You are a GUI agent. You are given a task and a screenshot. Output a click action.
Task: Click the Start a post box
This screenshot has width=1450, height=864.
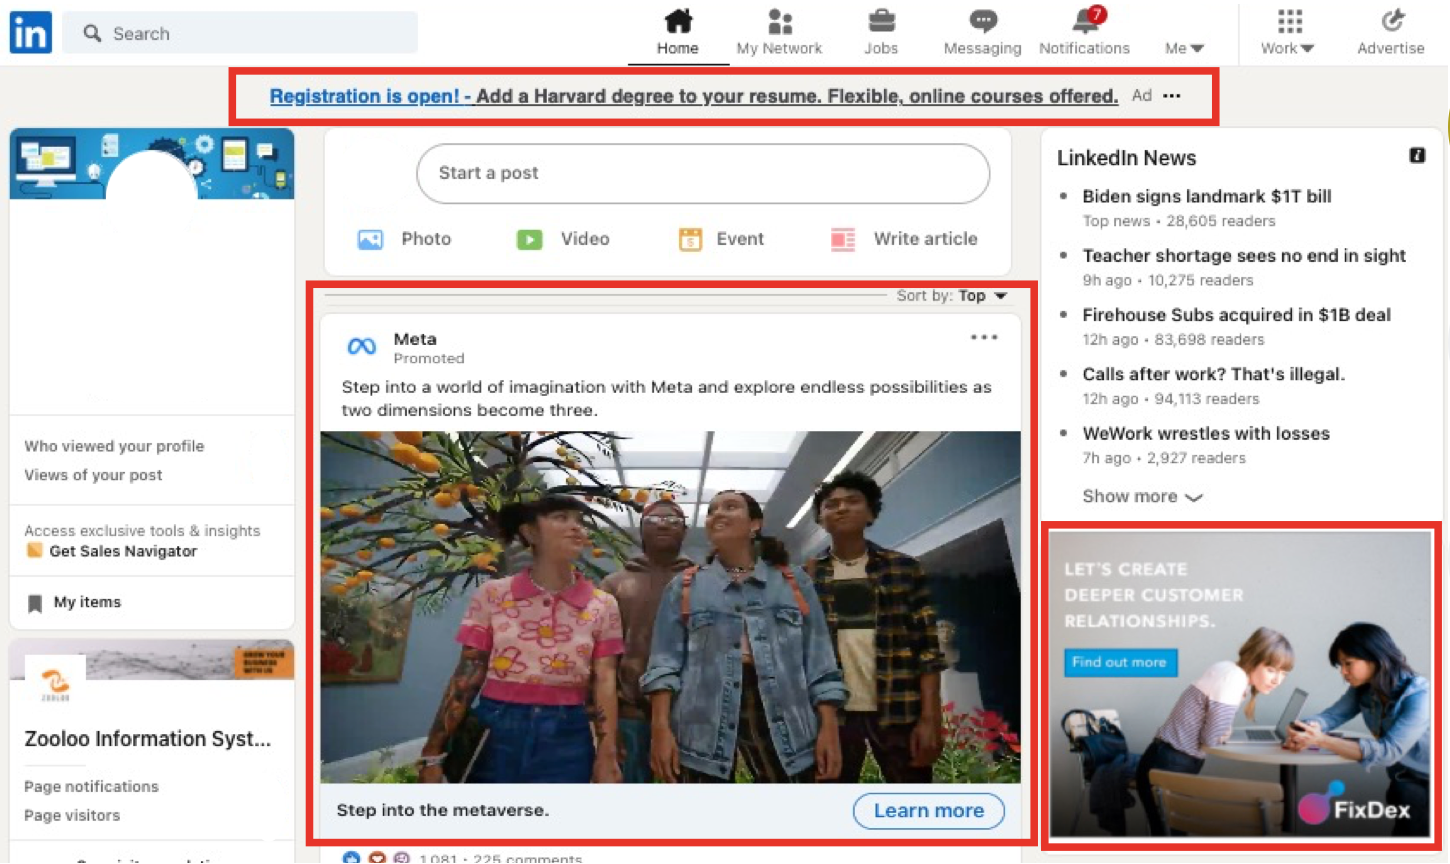pyautogui.click(x=703, y=173)
